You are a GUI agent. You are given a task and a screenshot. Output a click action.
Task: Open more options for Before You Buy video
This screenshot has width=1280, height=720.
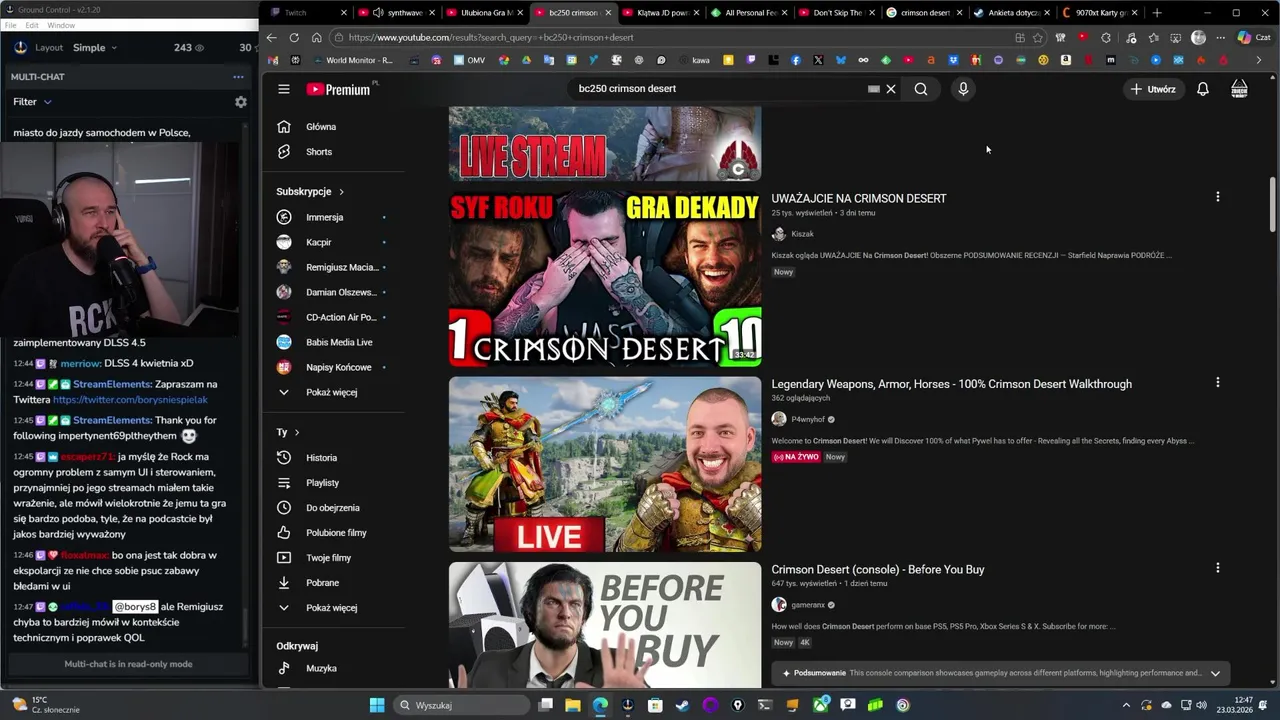pyautogui.click(x=1217, y=568)
